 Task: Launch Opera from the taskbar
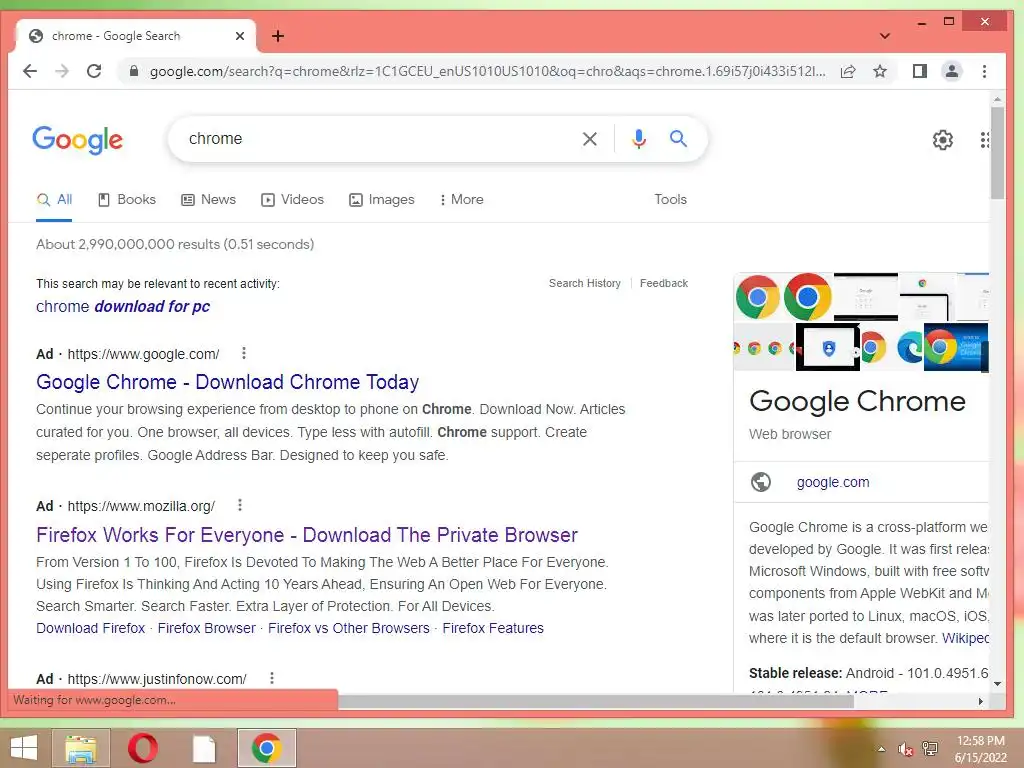click(142, 748)
